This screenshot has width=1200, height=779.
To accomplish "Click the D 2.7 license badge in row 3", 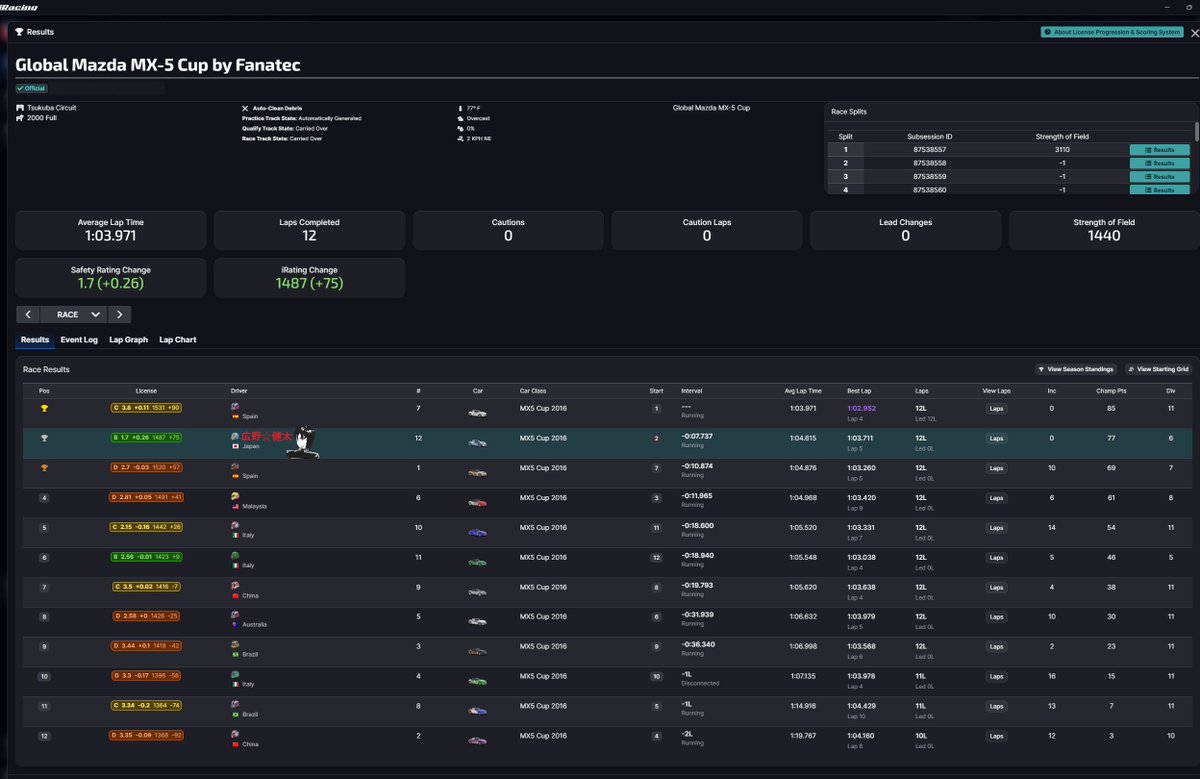I will 146,468.
